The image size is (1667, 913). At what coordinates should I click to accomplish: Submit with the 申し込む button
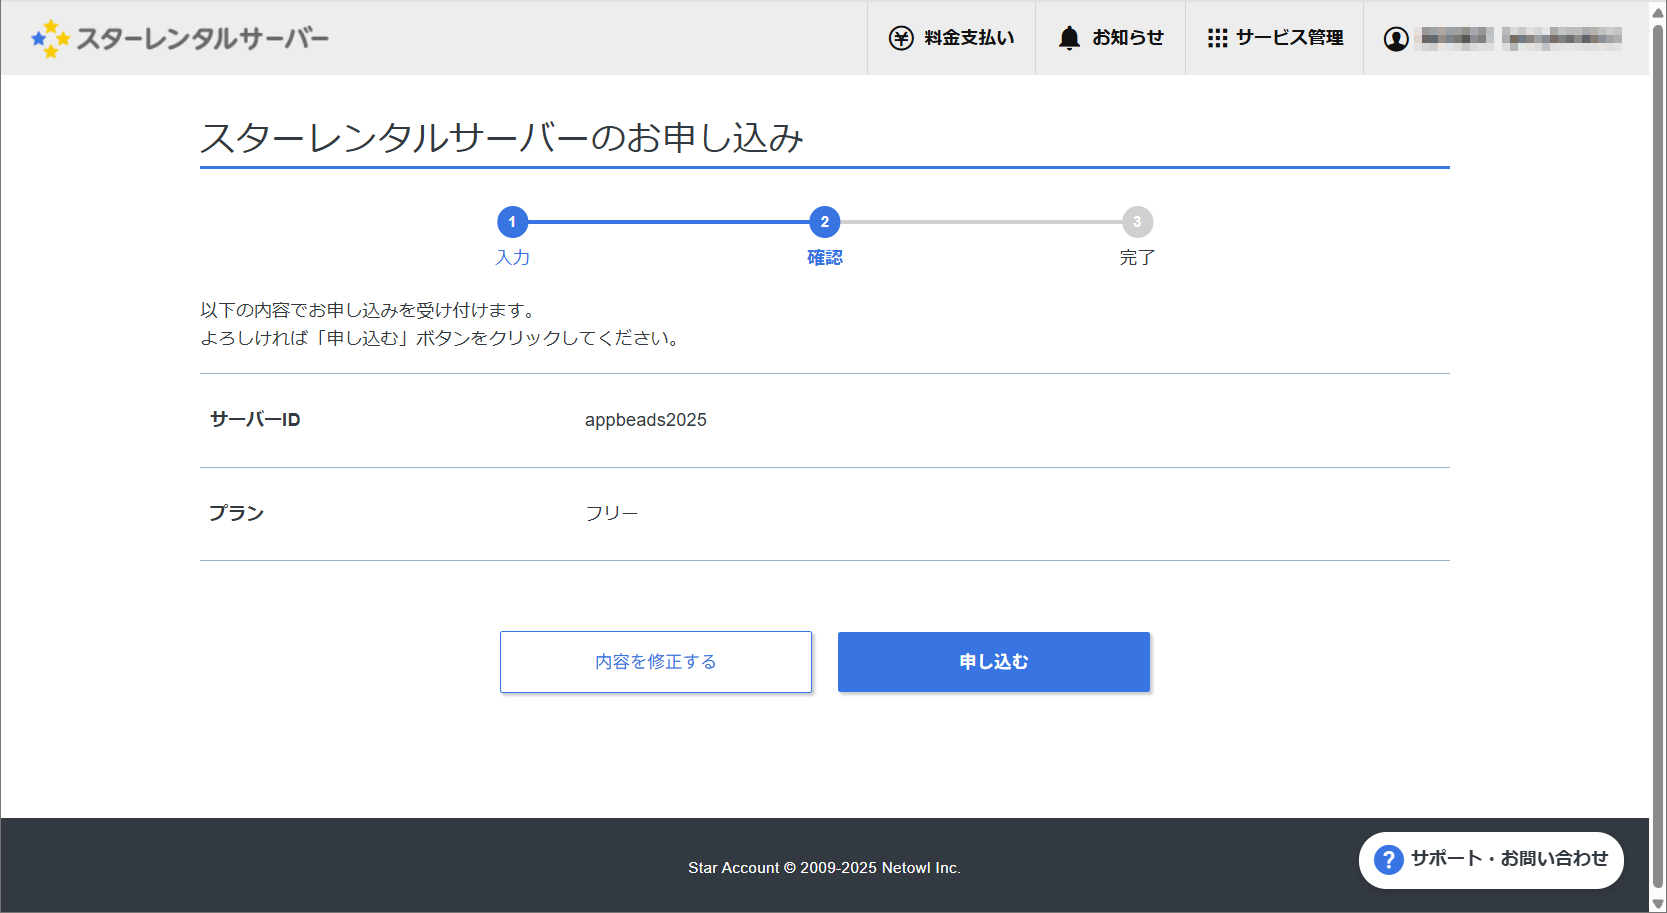pyautogui.click(x=994, y=662)
